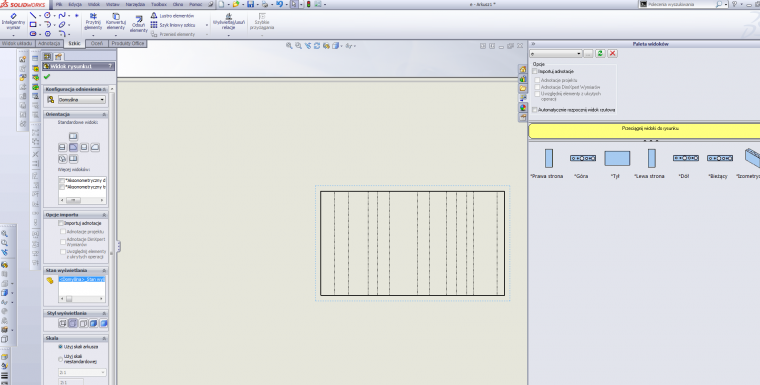Select Użyj skali niestandardowej radio

[x=61, y=359]
